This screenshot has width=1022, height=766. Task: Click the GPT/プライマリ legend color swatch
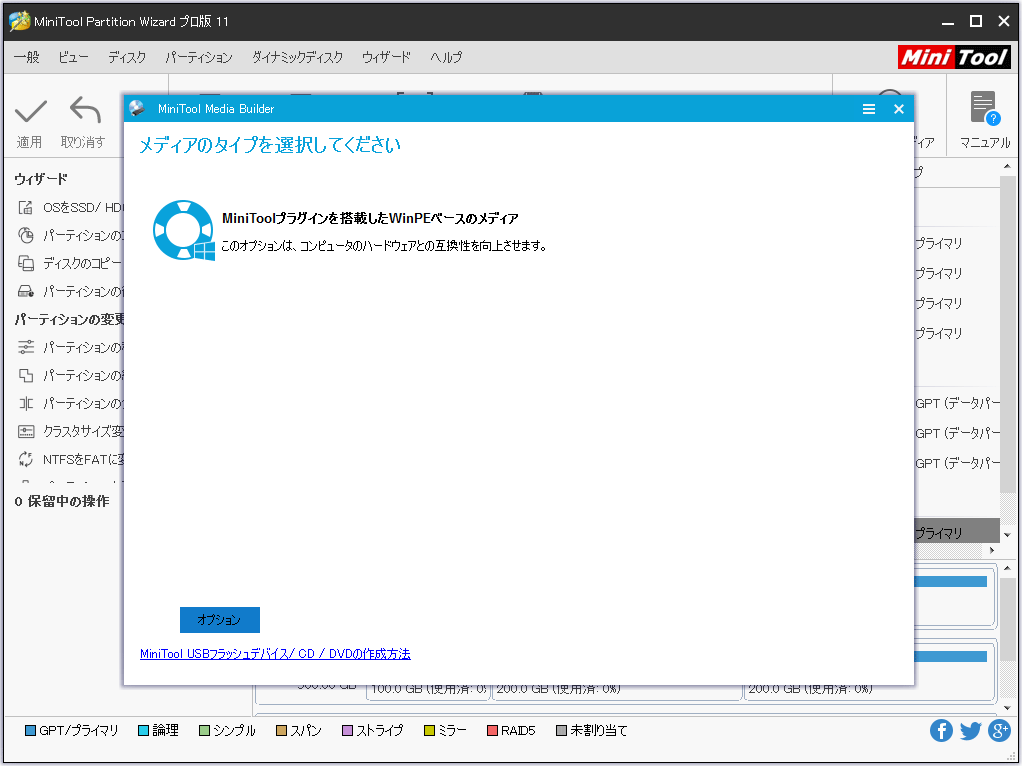click(x=30, y=731)
